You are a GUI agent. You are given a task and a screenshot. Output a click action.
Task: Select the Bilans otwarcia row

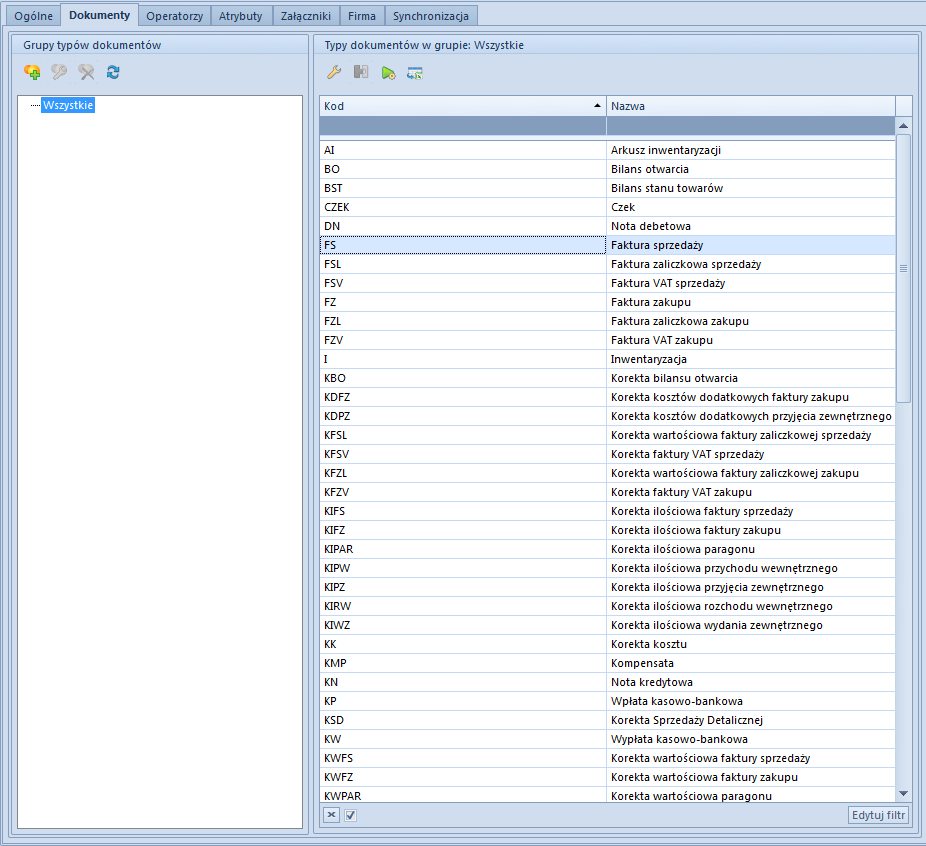click(x=607, y=169)
